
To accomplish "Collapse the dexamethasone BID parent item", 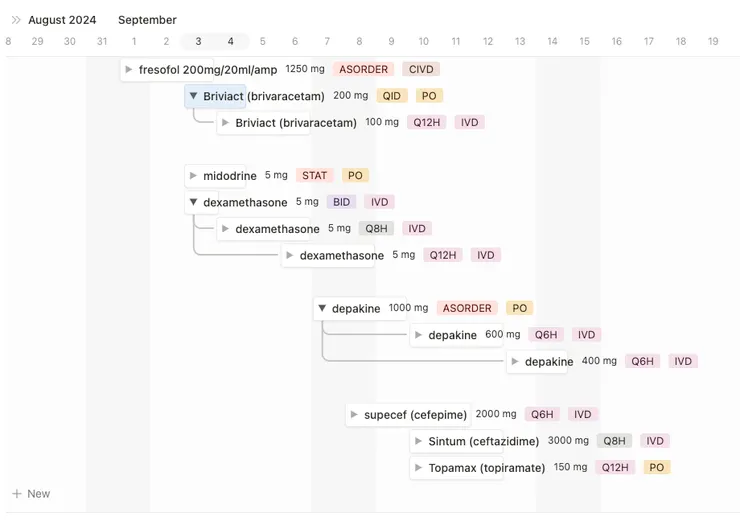I will pyautogui.click(x=193, y=202).
